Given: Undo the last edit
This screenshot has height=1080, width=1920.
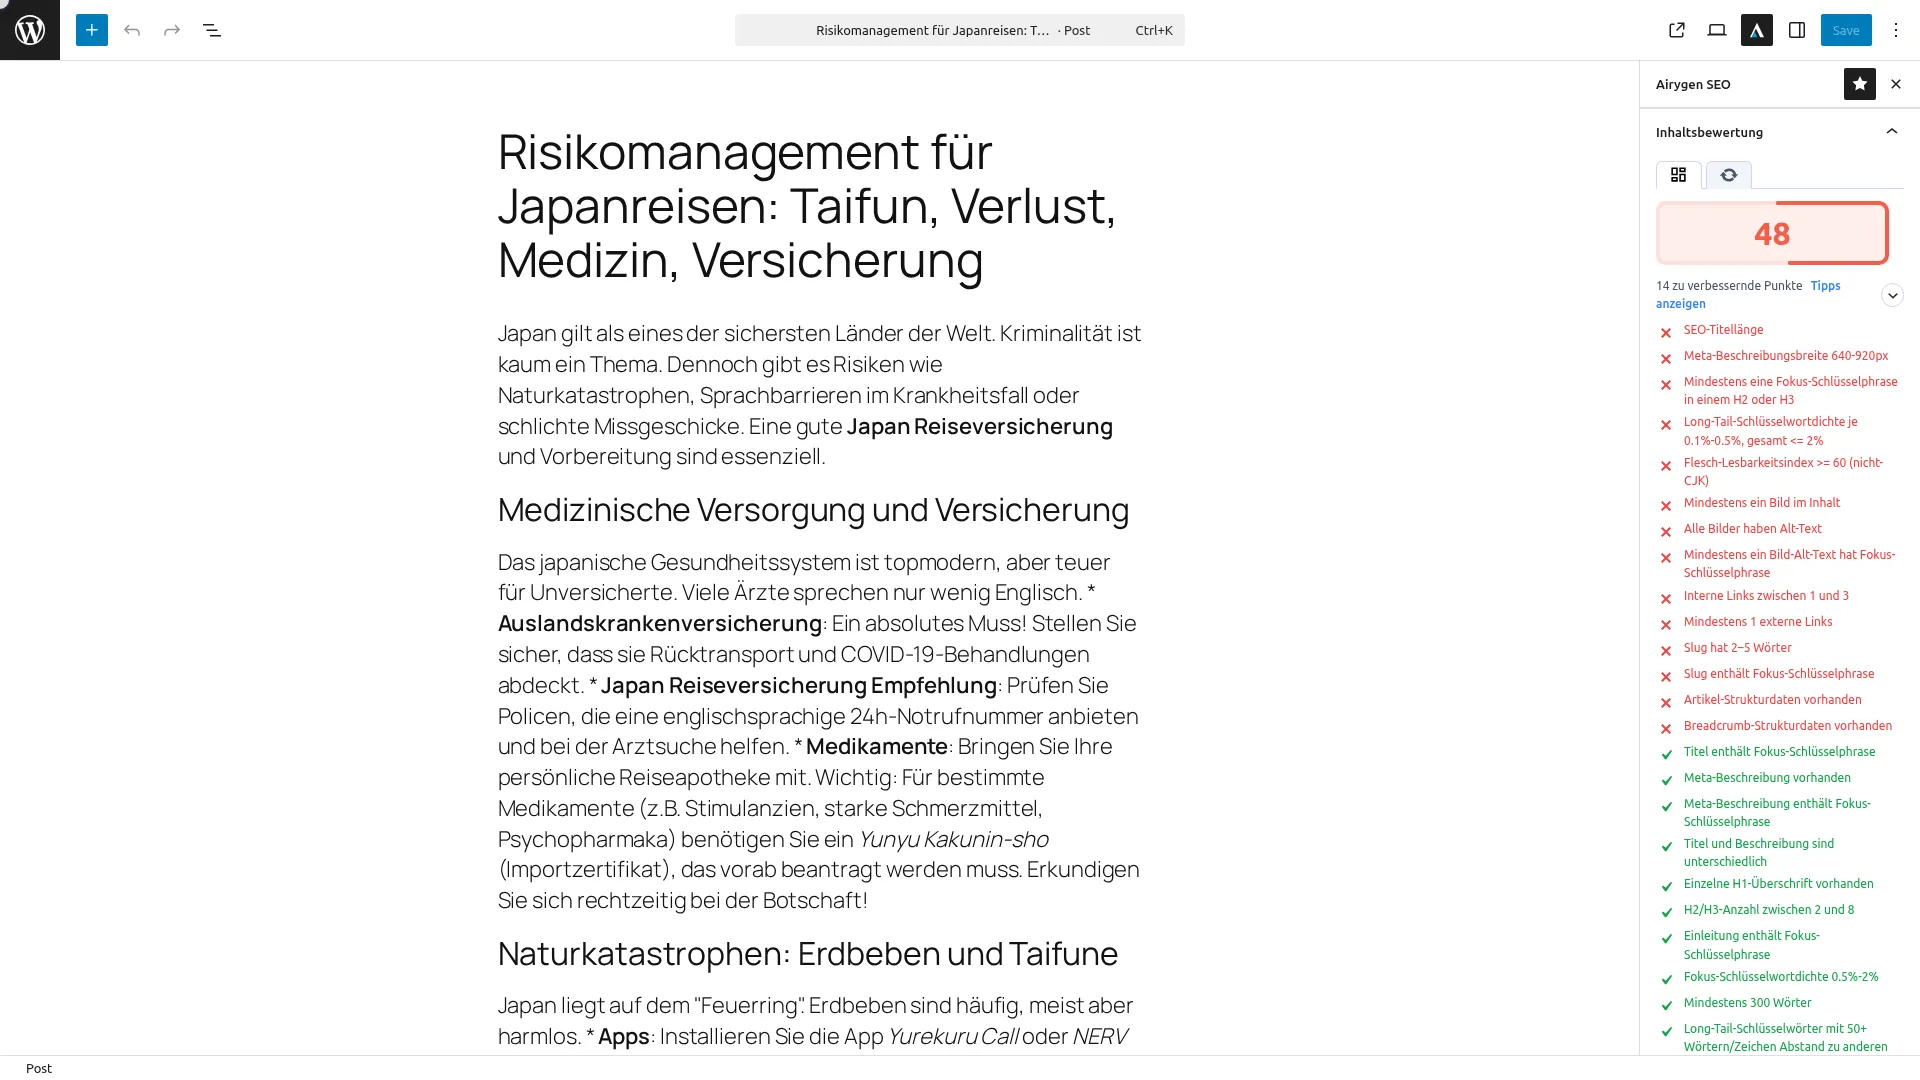Looking at the screenshot, I should click(132, 30).
